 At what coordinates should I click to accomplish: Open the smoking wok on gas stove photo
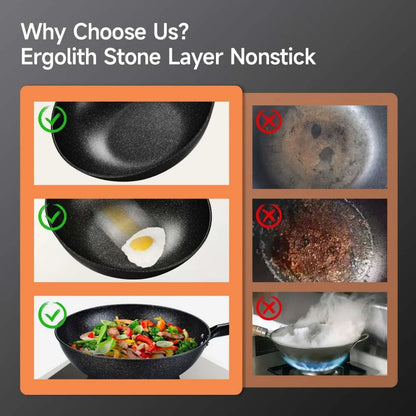320,334
